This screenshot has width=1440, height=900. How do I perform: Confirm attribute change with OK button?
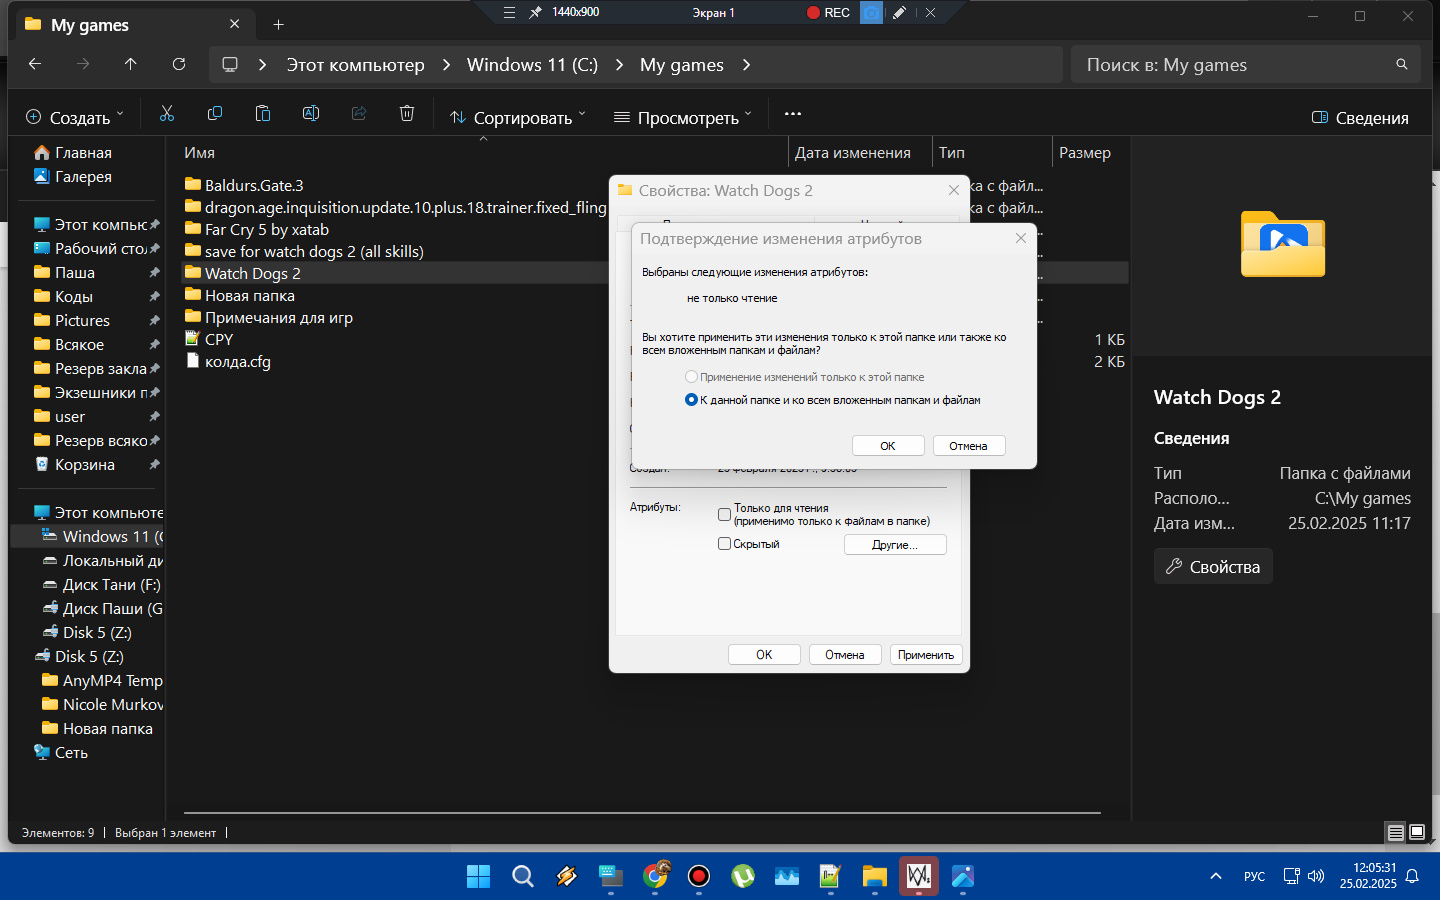tap(888, 446)
